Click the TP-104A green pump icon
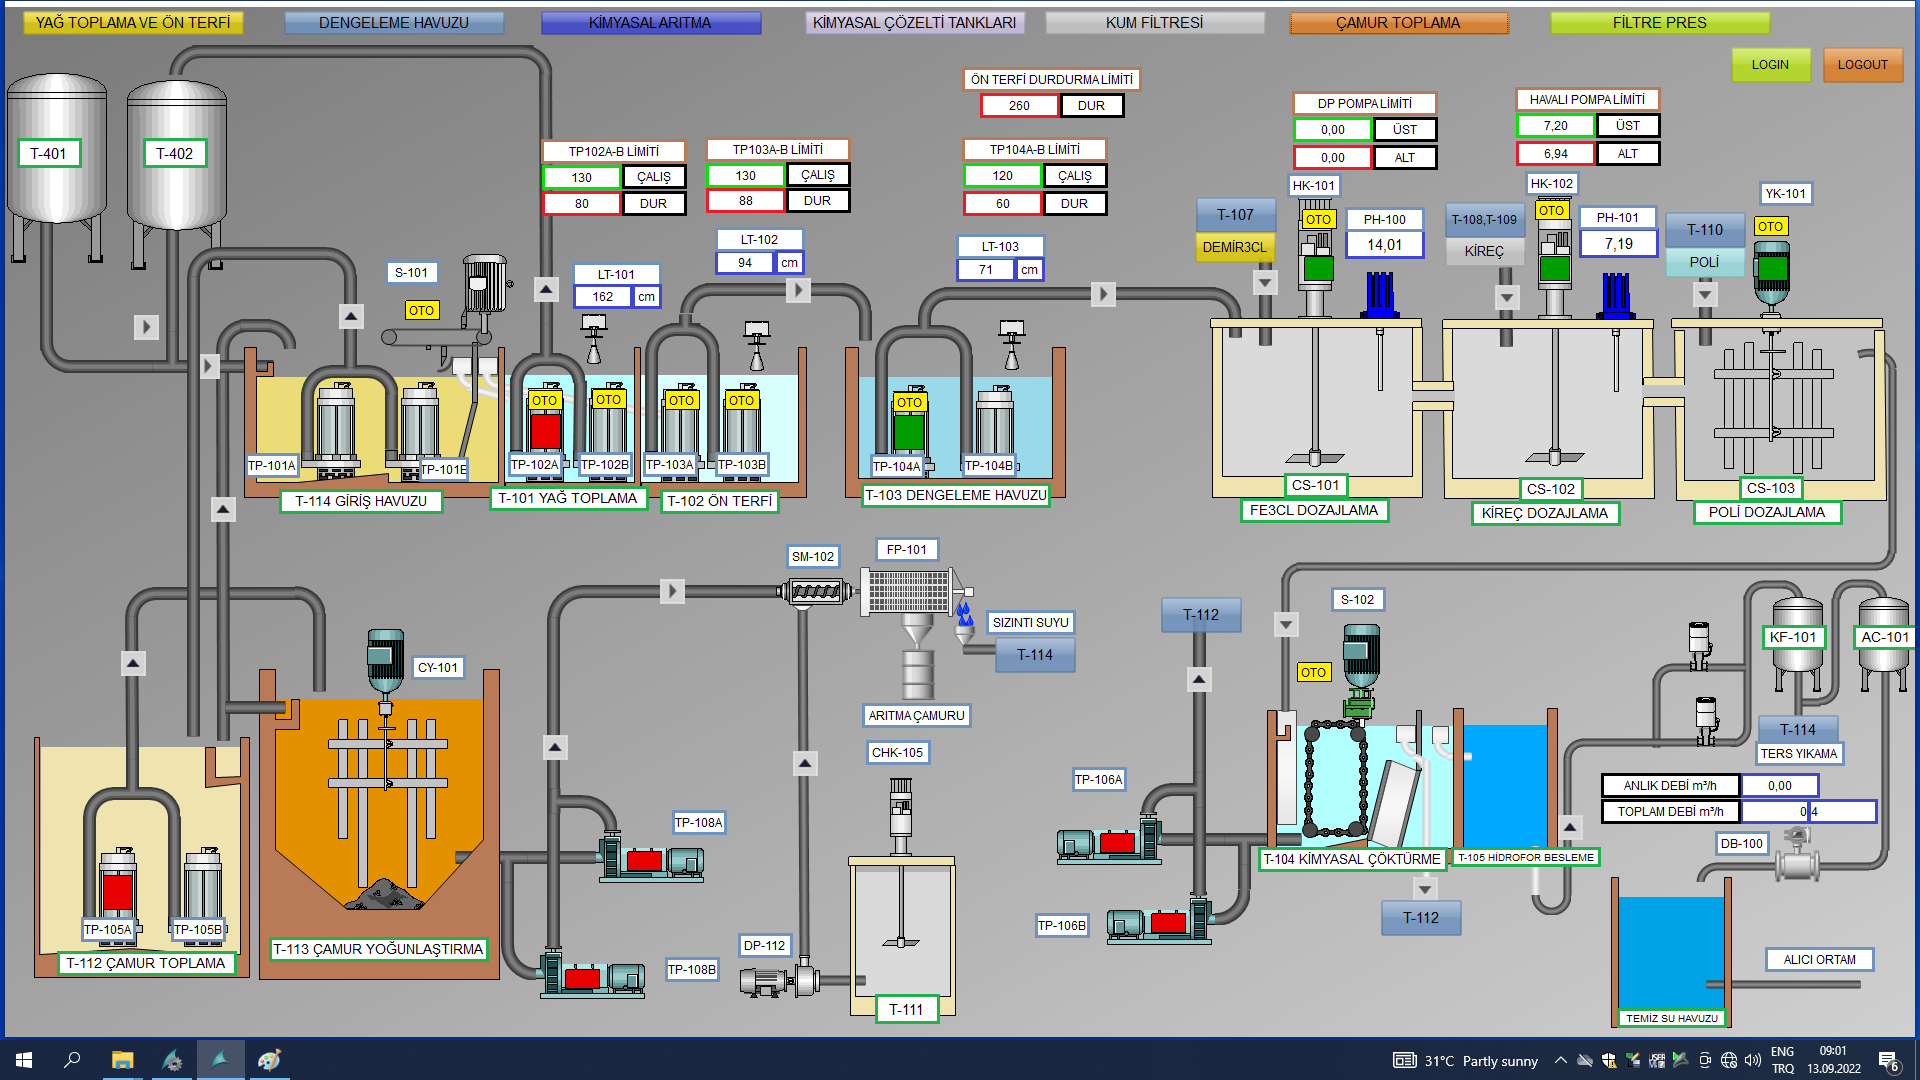Screen dimensions: 1920x1080 (x=908, y=433)
